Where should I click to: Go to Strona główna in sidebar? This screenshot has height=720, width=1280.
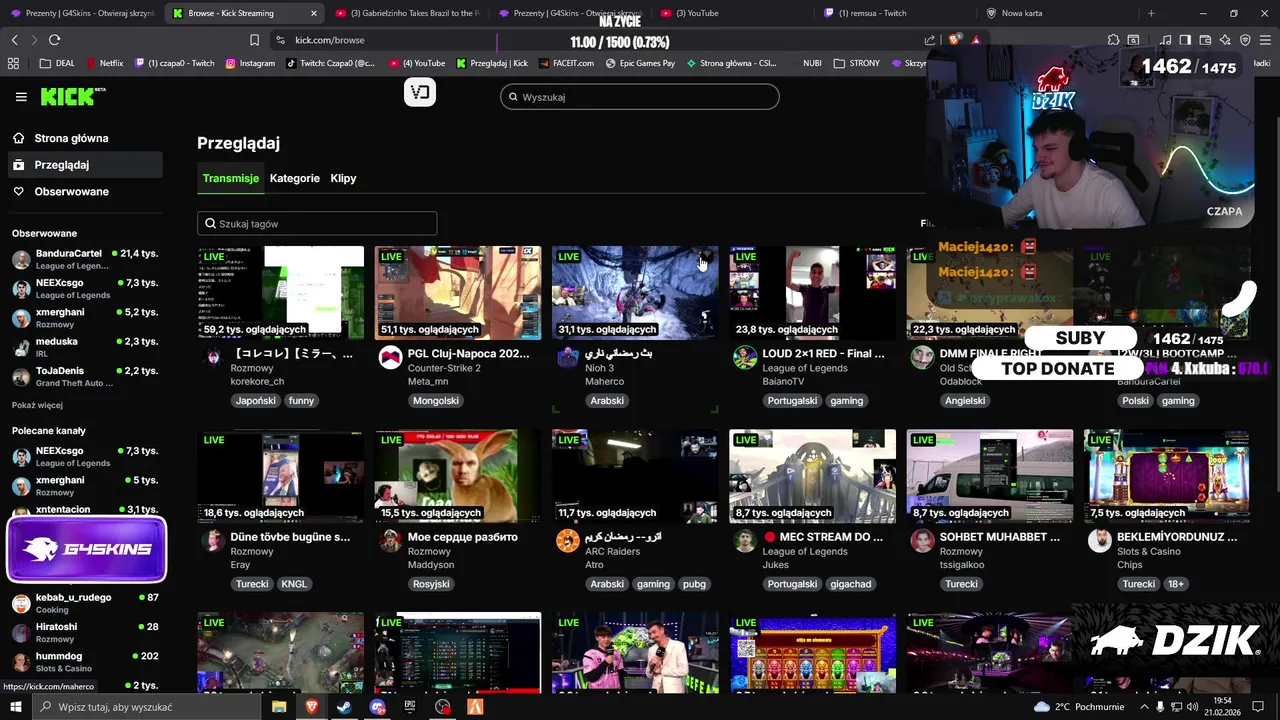coord(71,138)
